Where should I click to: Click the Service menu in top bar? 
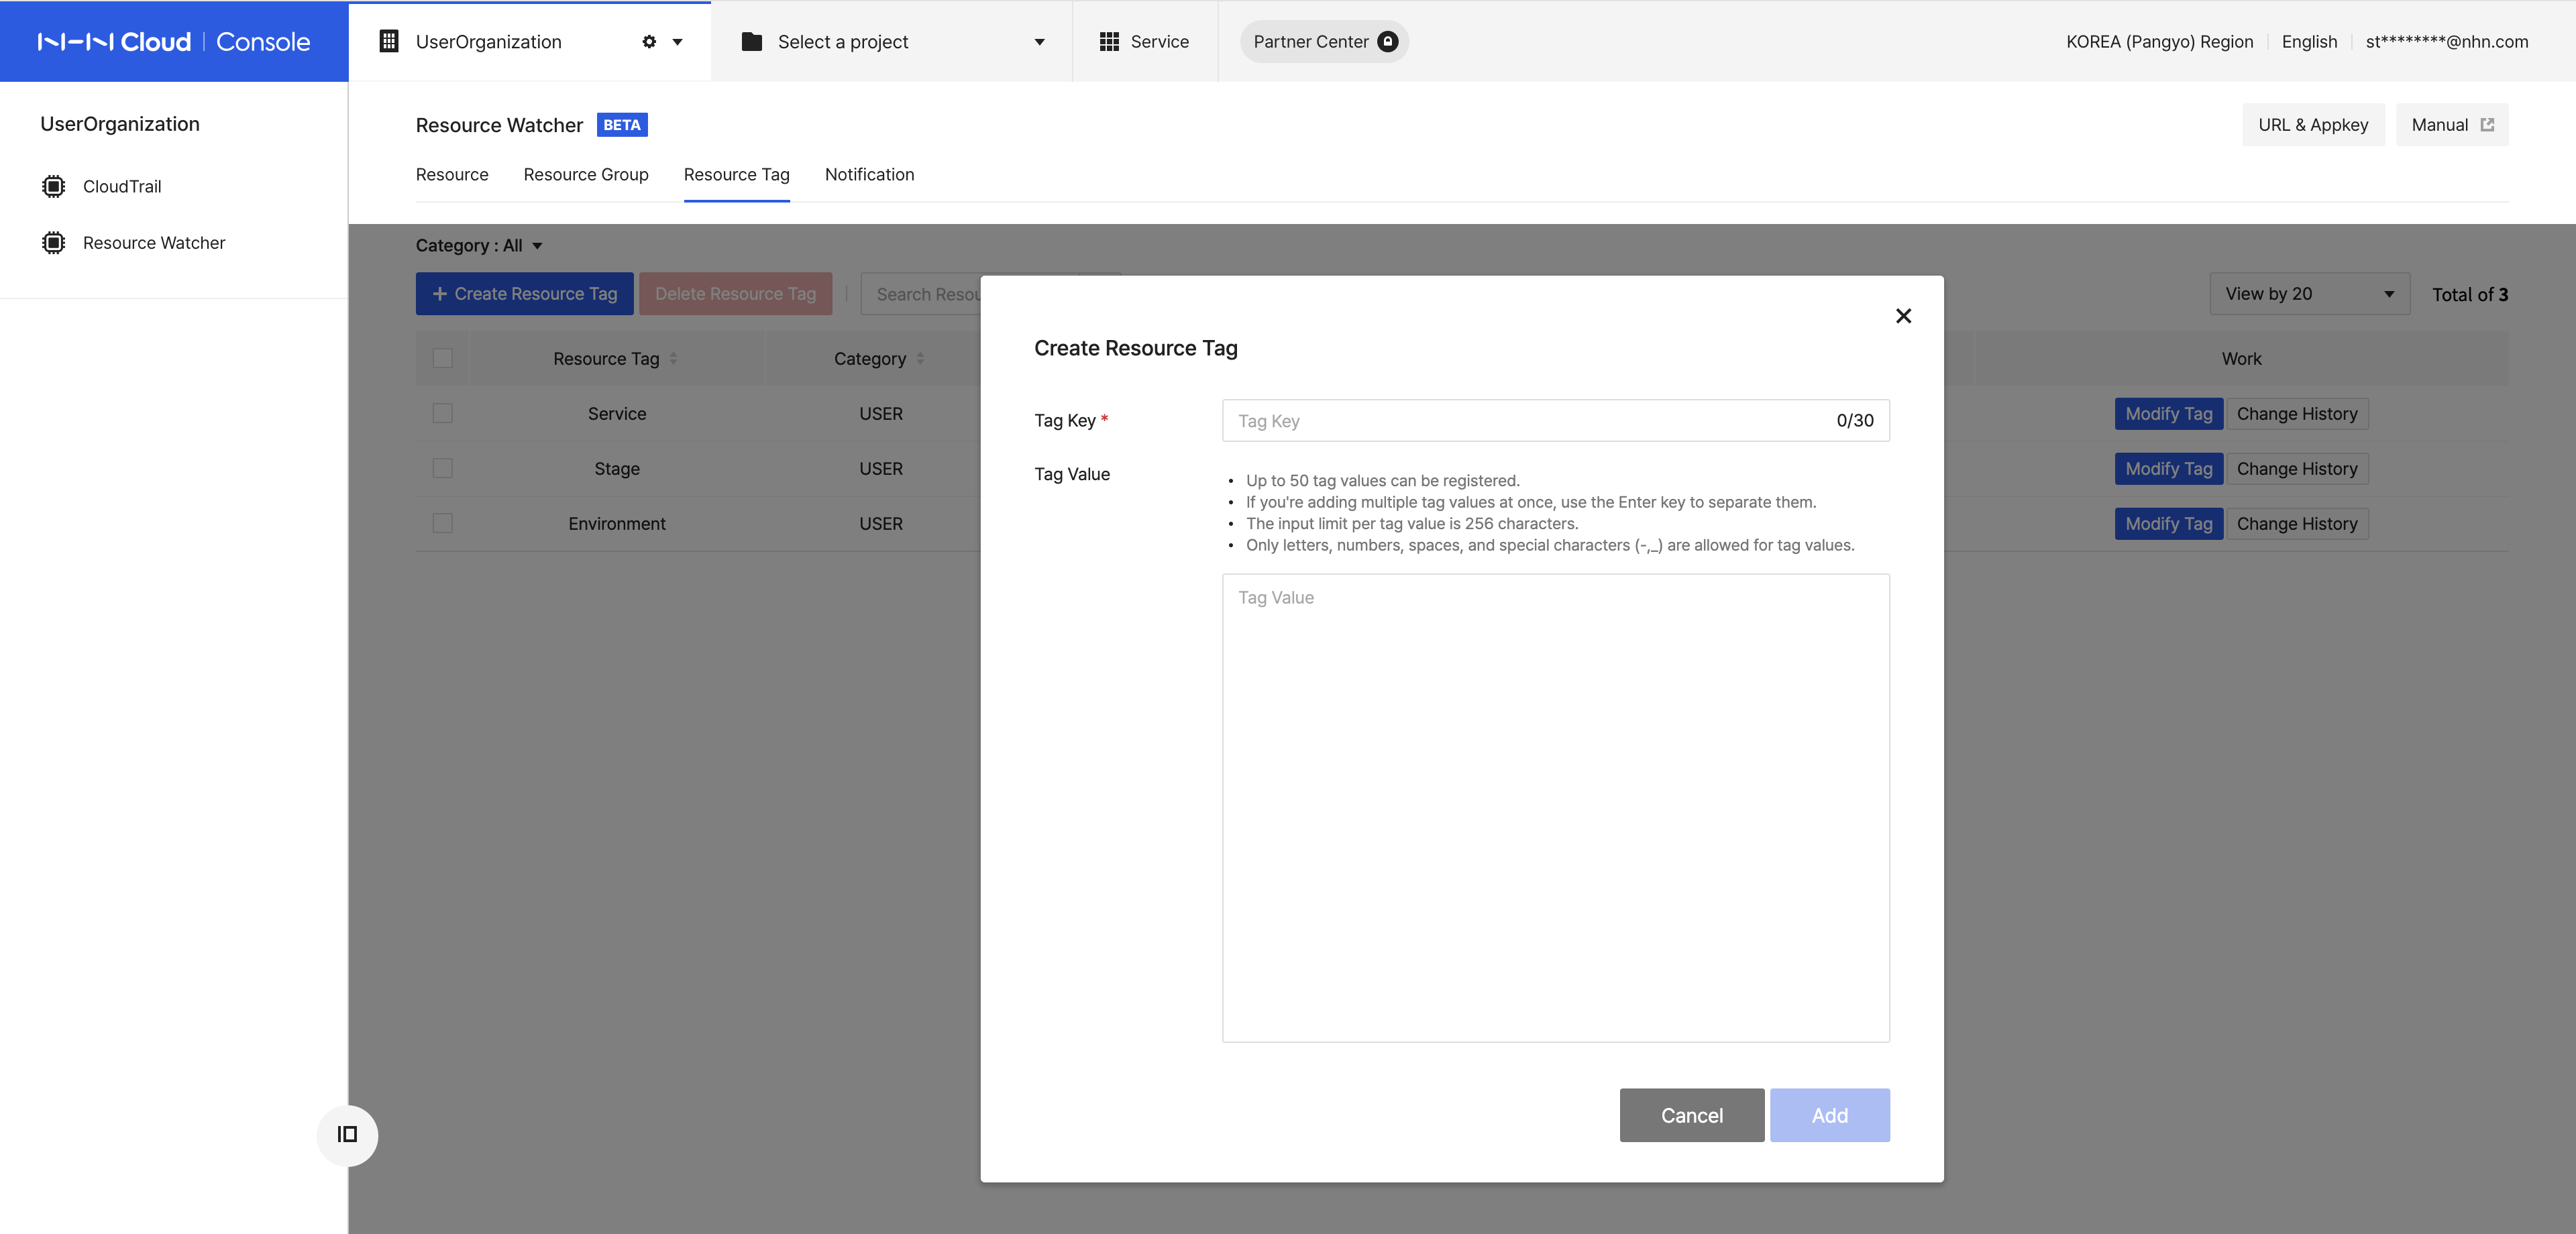click(1145, 42)
